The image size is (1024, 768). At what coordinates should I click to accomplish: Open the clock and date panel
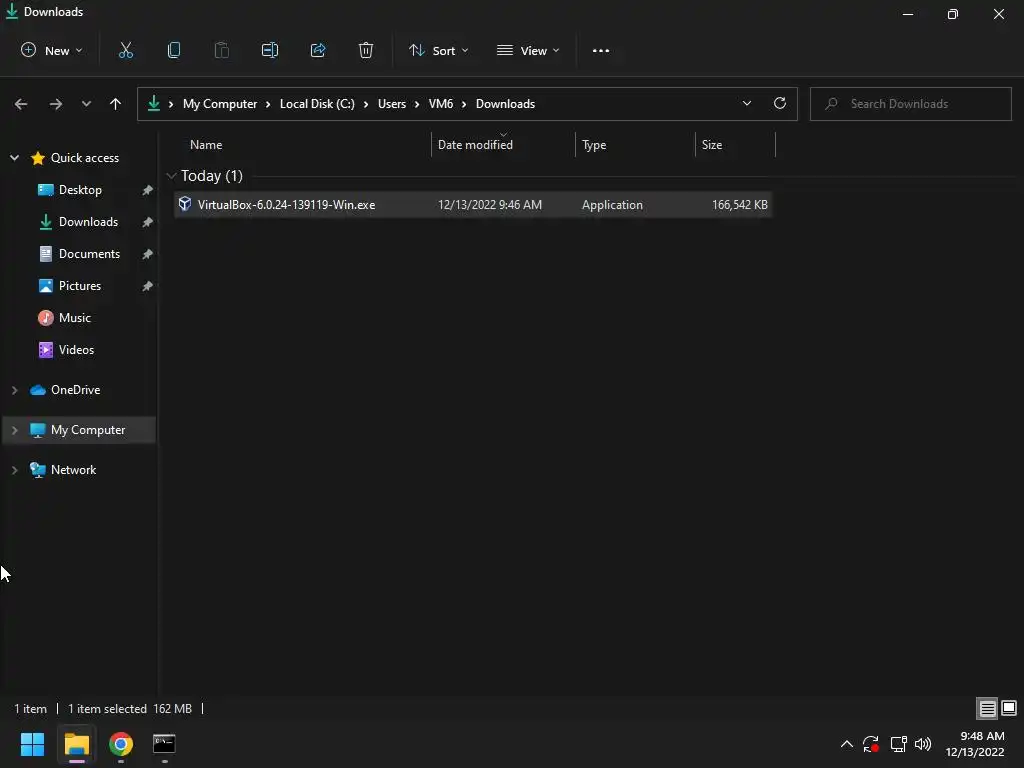[975, 744]
